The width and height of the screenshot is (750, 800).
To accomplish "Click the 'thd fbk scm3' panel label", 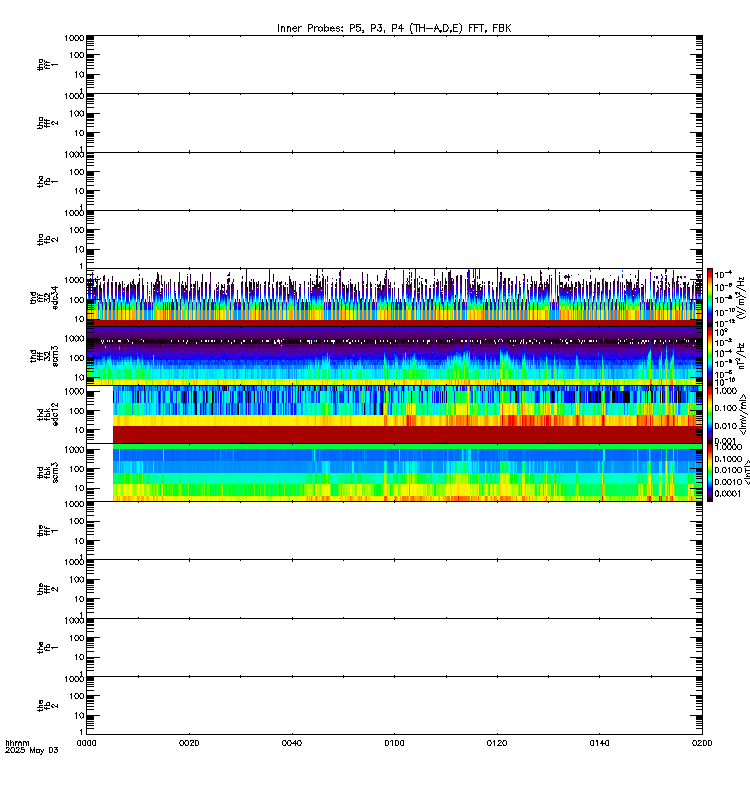I will 47,472.
